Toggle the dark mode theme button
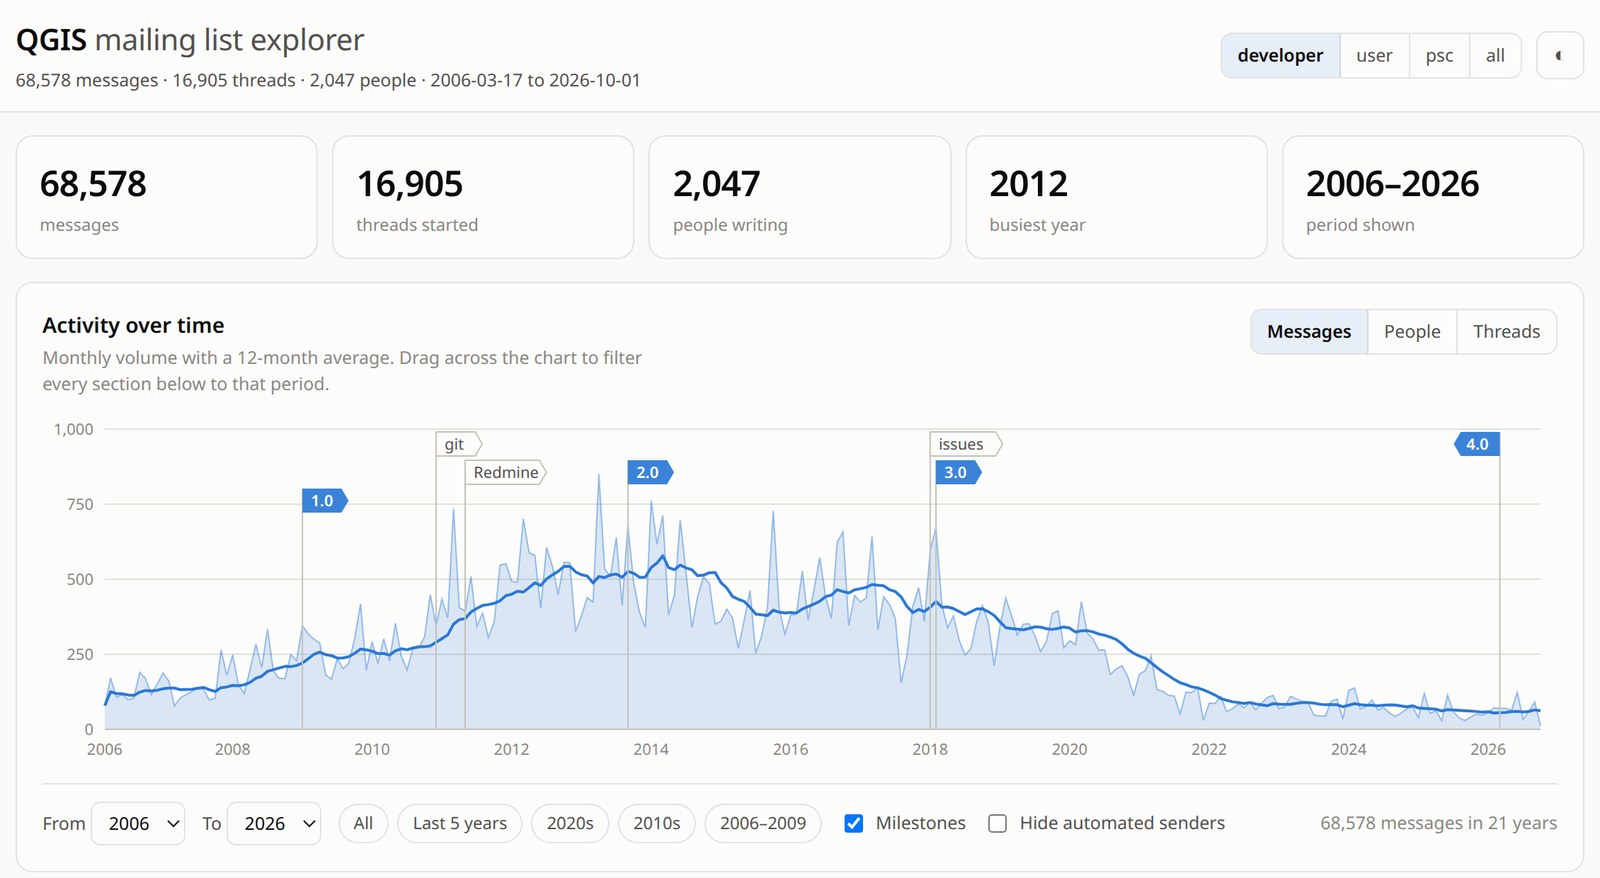 click(x=1559, y=56)
